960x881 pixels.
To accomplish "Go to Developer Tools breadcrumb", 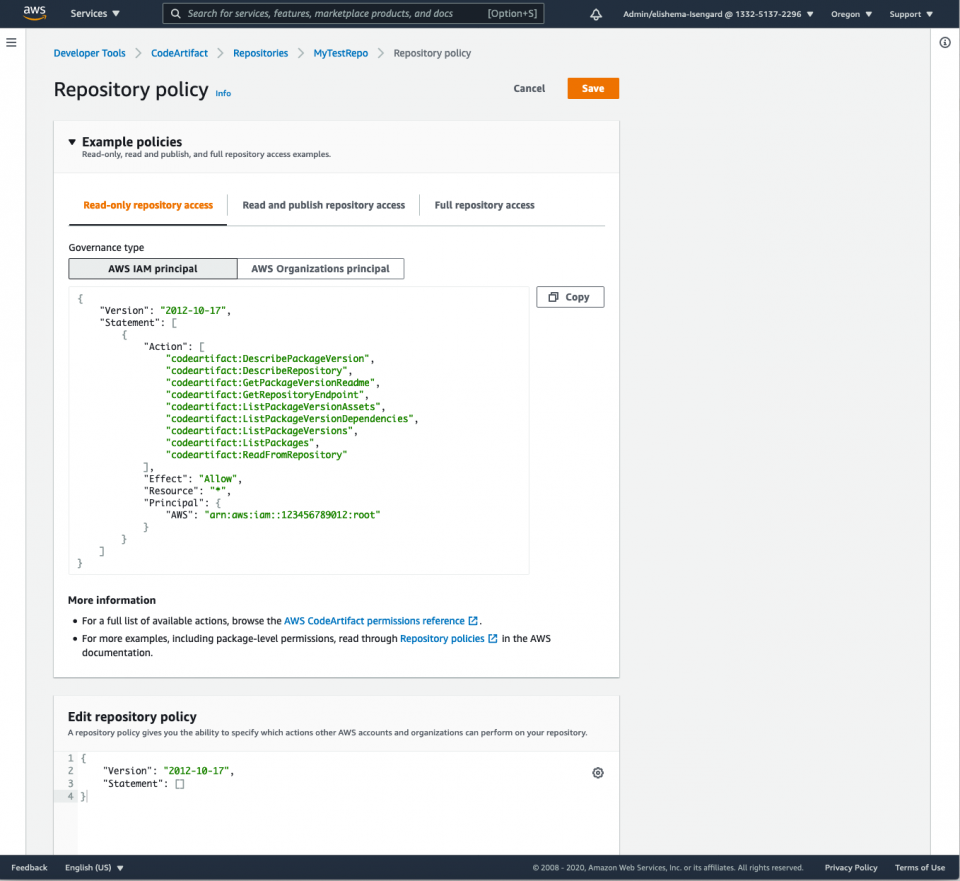I will 89,53.
